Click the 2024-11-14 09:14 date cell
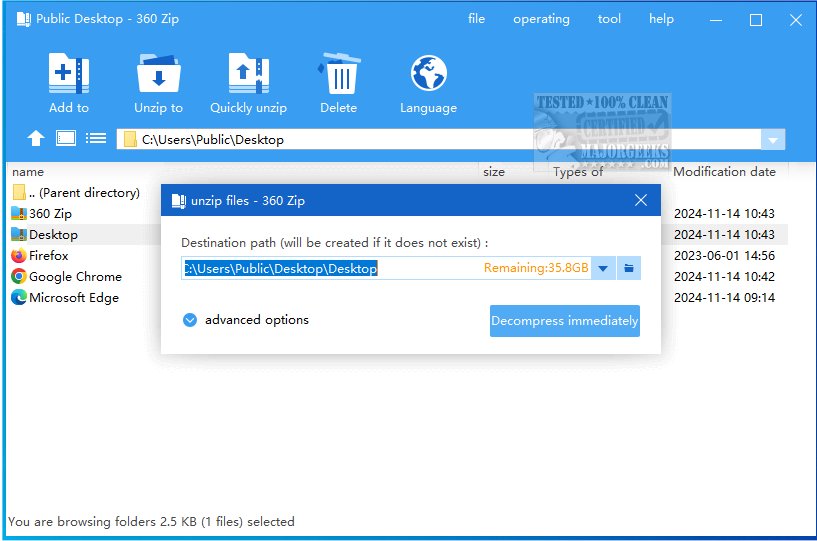This screenshot has height=541, width=817. pos(724,298)
